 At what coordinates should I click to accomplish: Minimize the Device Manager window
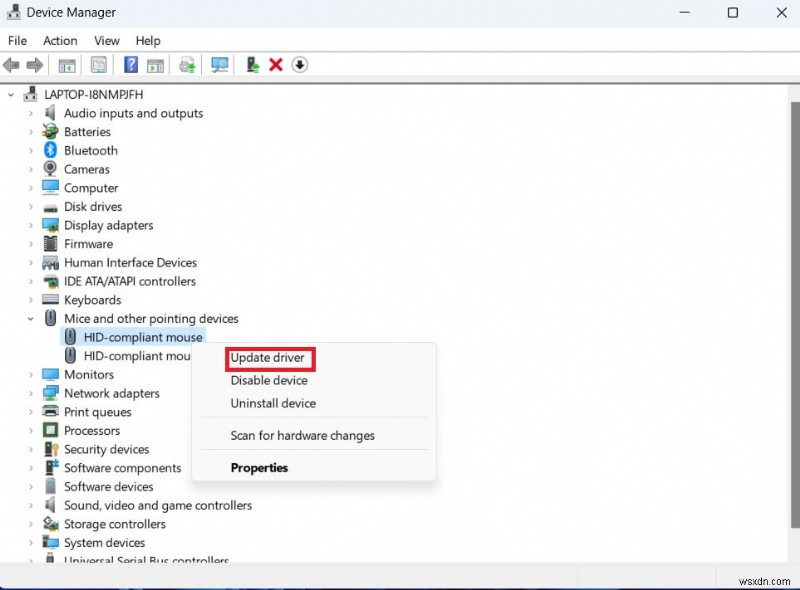[x=685, y=12]
